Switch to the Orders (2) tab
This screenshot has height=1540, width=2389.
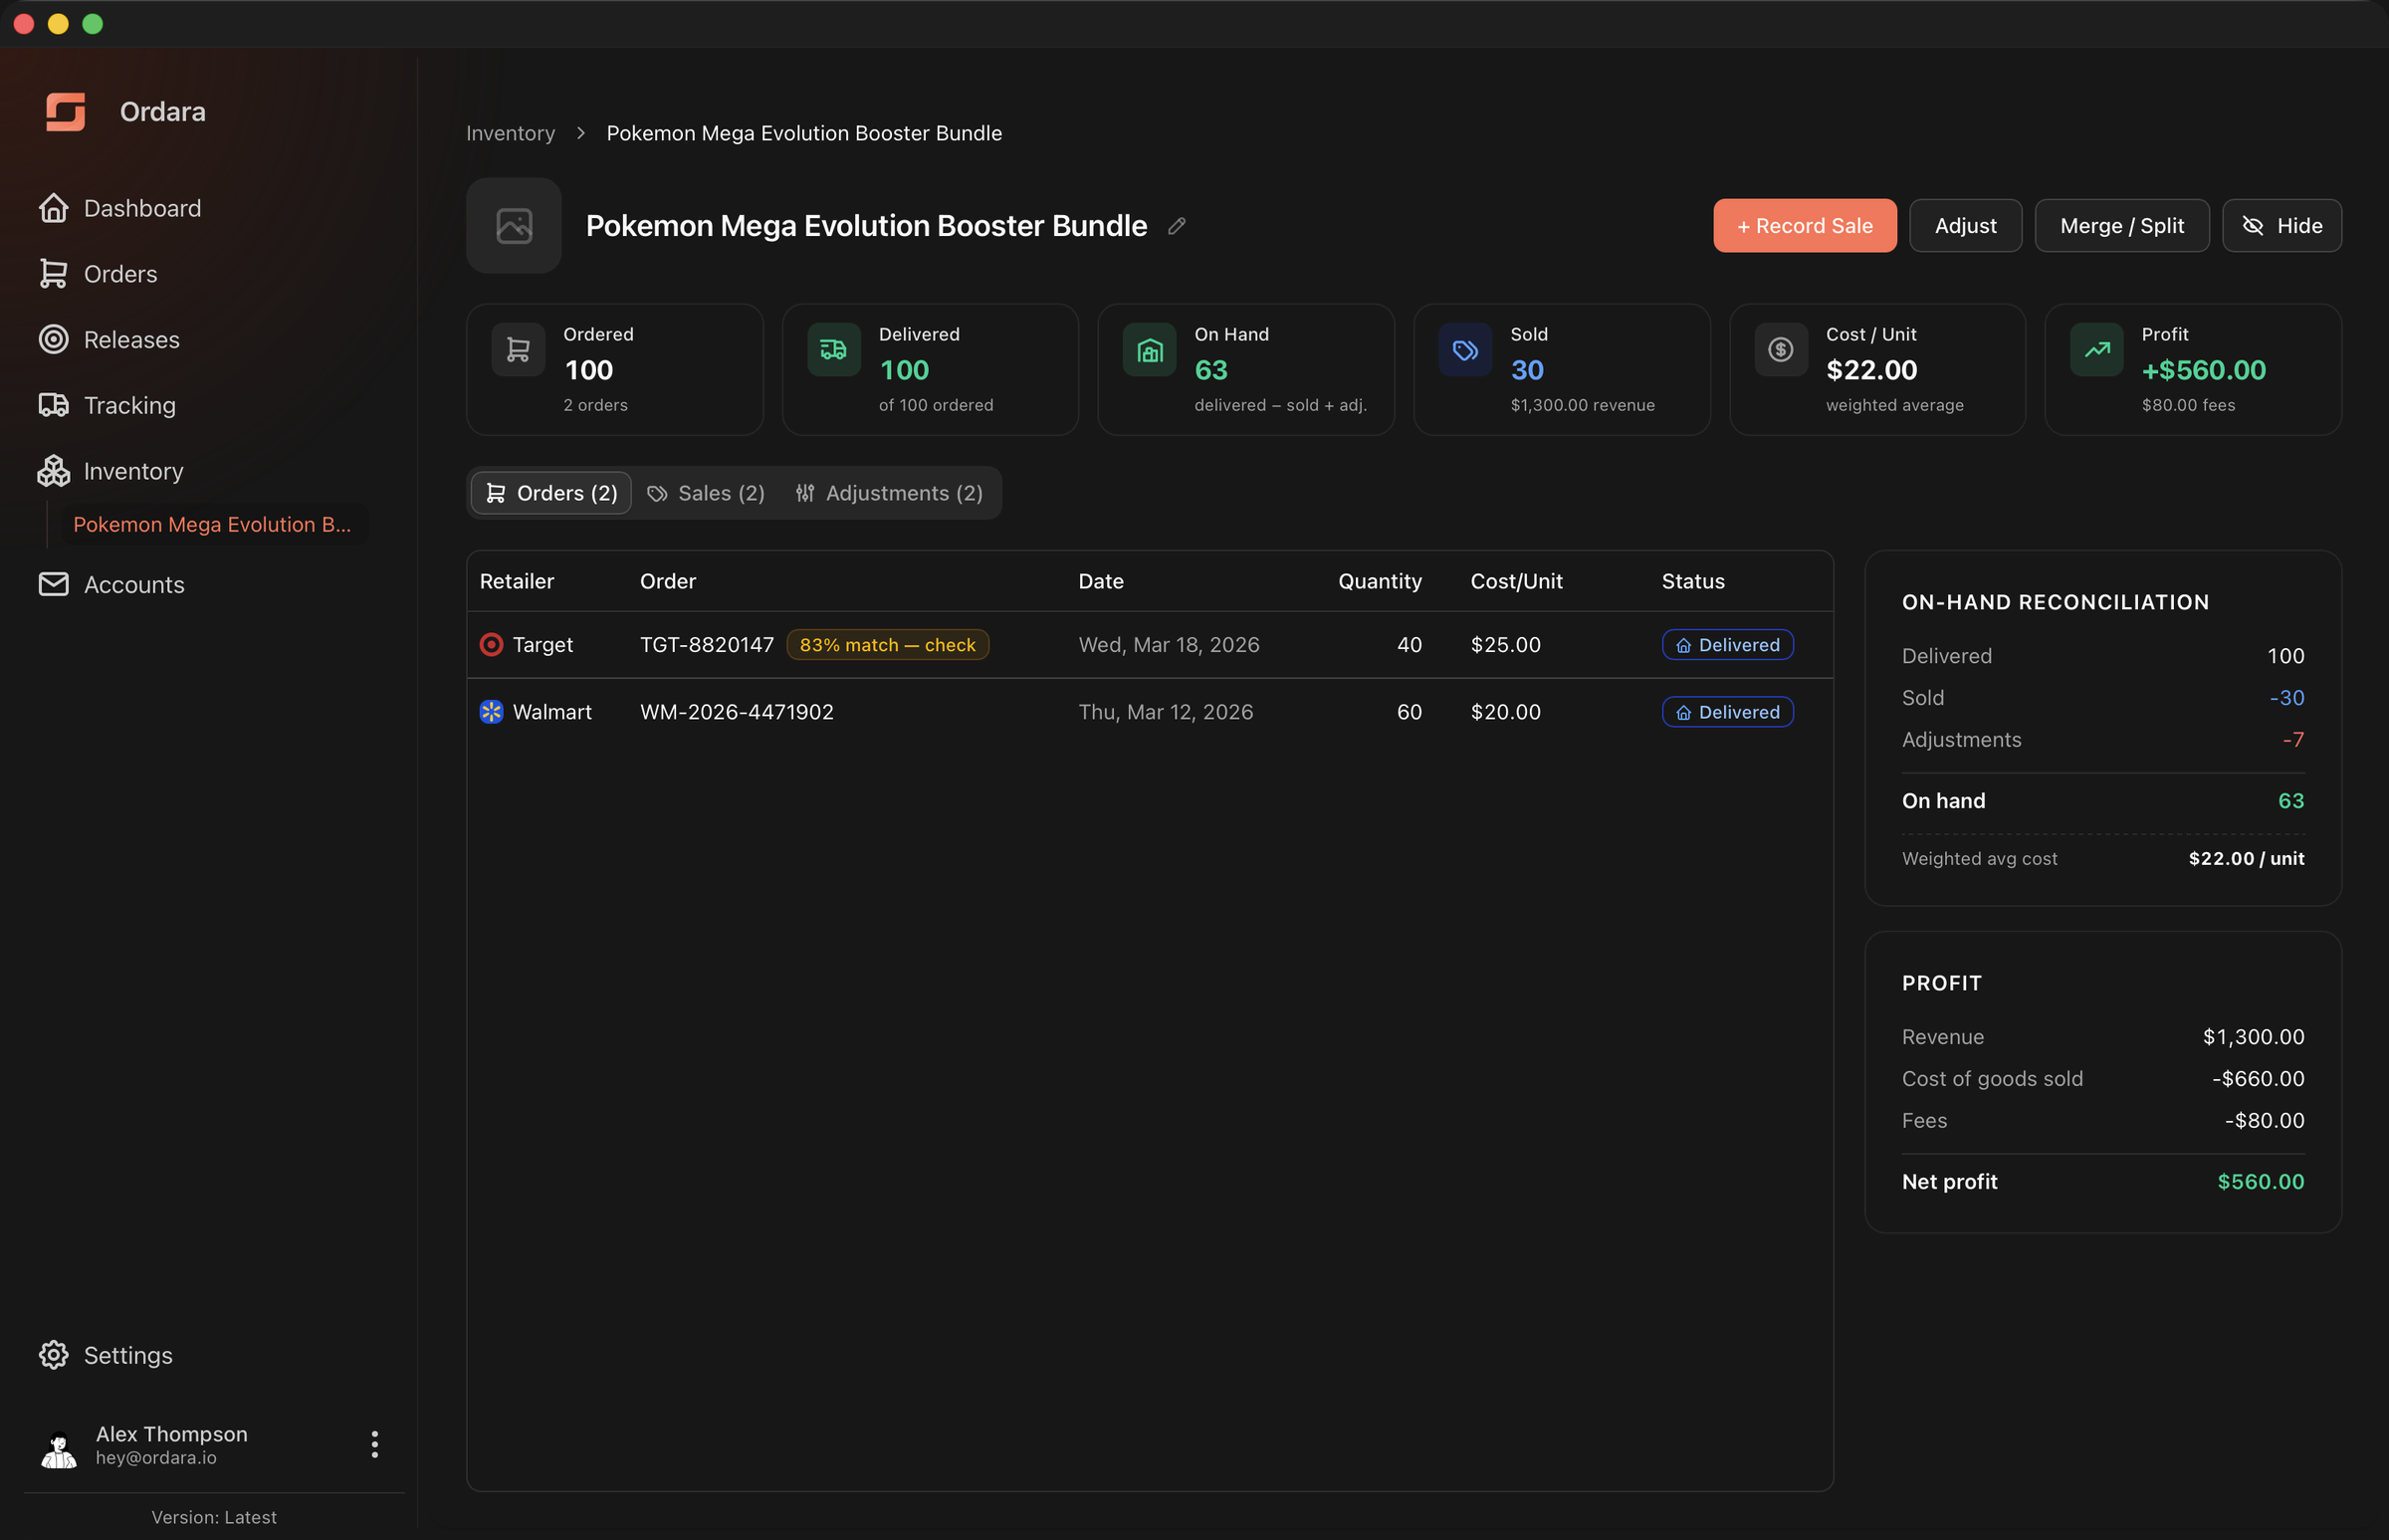pos(551,493)
